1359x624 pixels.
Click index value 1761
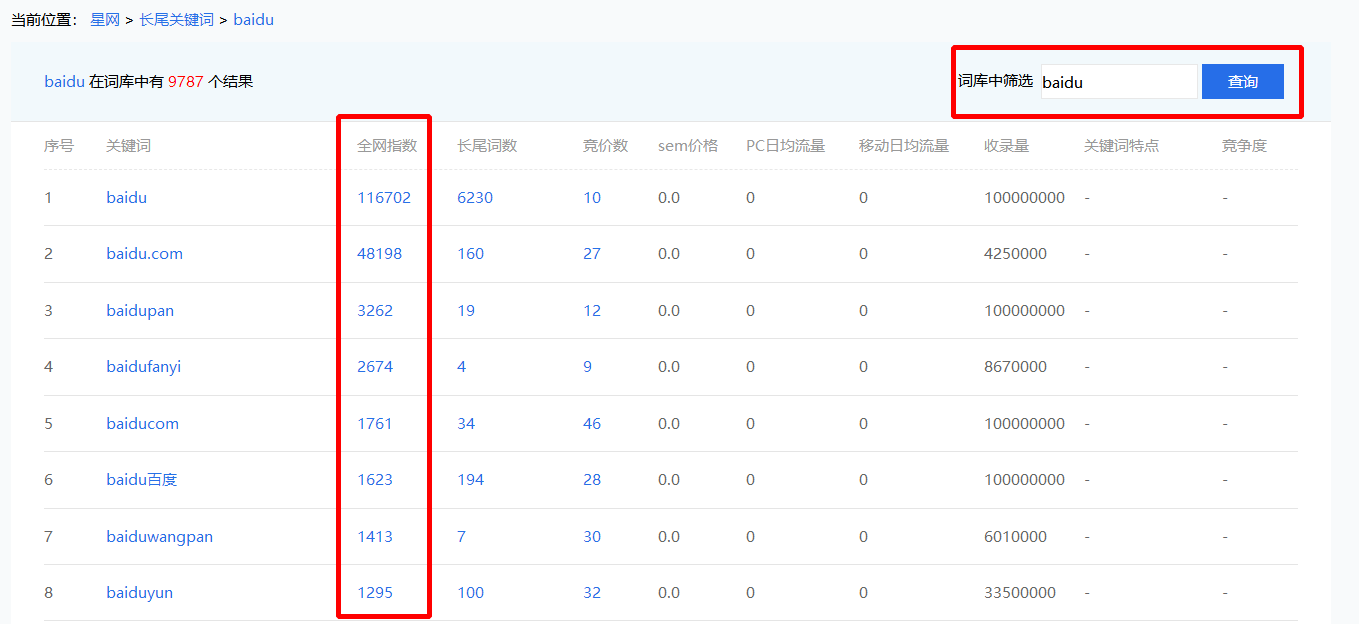click(375, 424)
